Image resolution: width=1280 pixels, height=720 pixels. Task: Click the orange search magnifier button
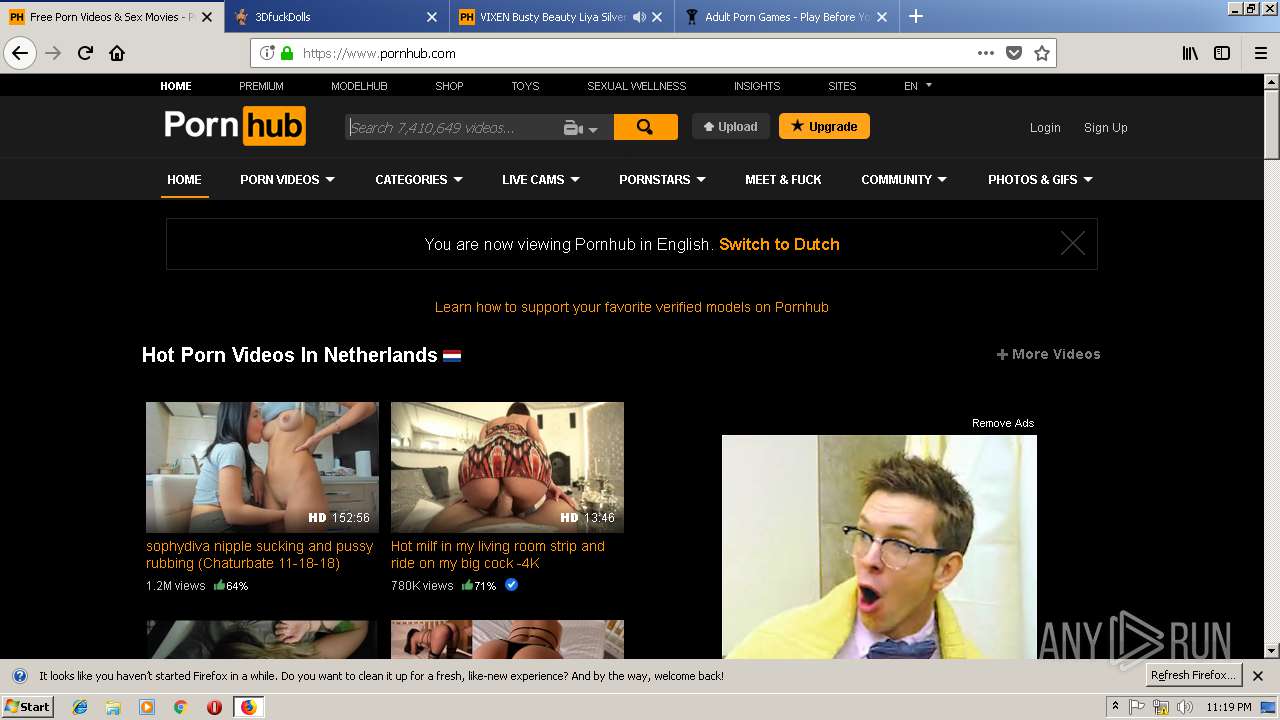pos(645,127)
